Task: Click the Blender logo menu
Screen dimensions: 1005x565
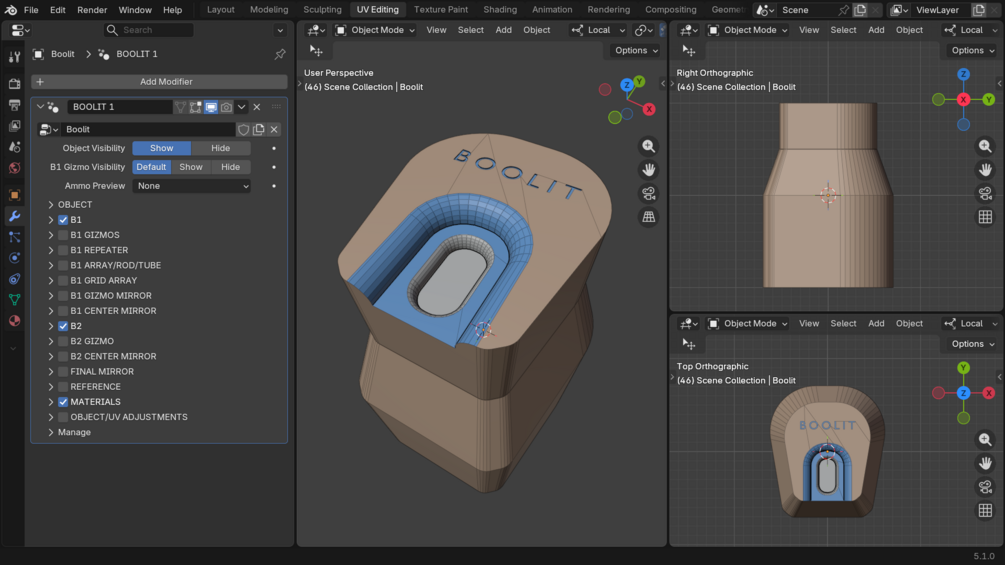Action: 10,10
